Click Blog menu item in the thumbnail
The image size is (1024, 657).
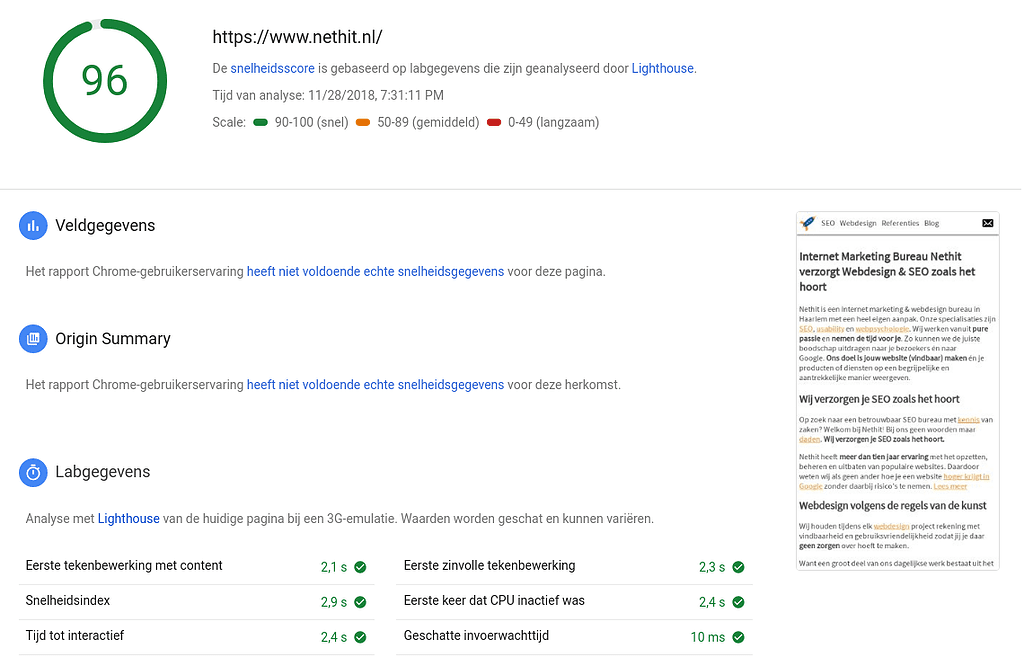(x=931, y=223)
